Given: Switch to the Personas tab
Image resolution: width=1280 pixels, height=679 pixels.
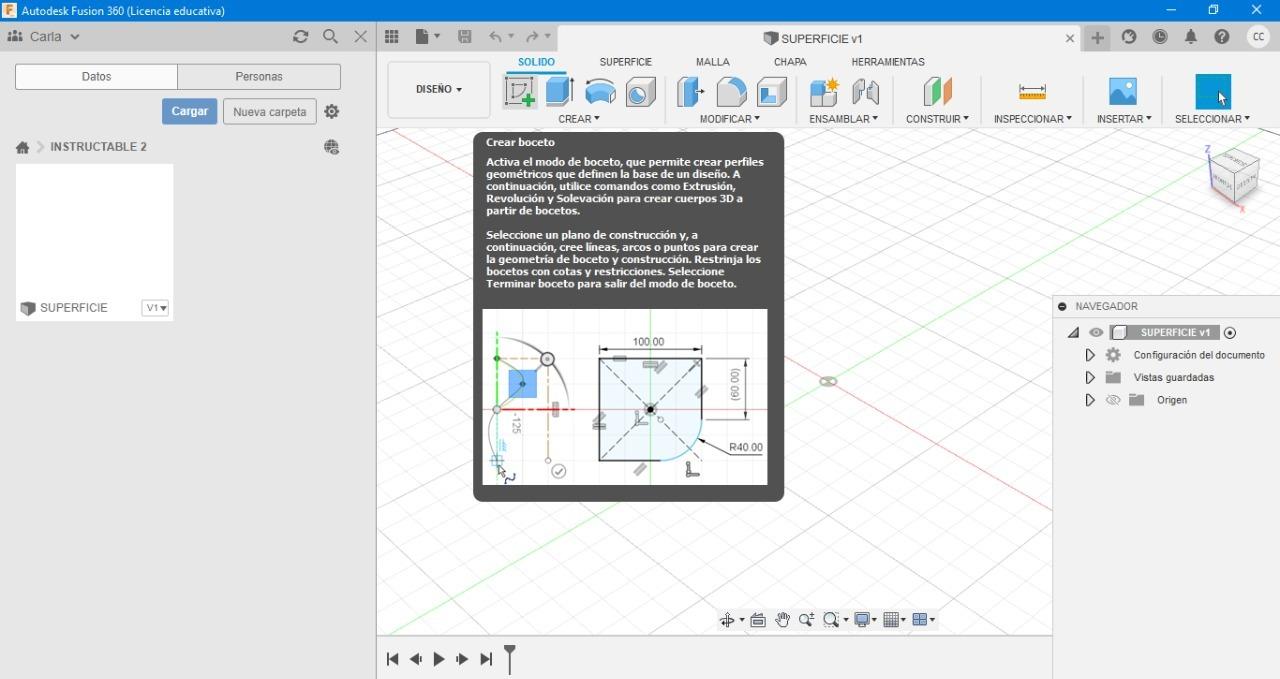Looking at the screenshot, I should 259,77.
